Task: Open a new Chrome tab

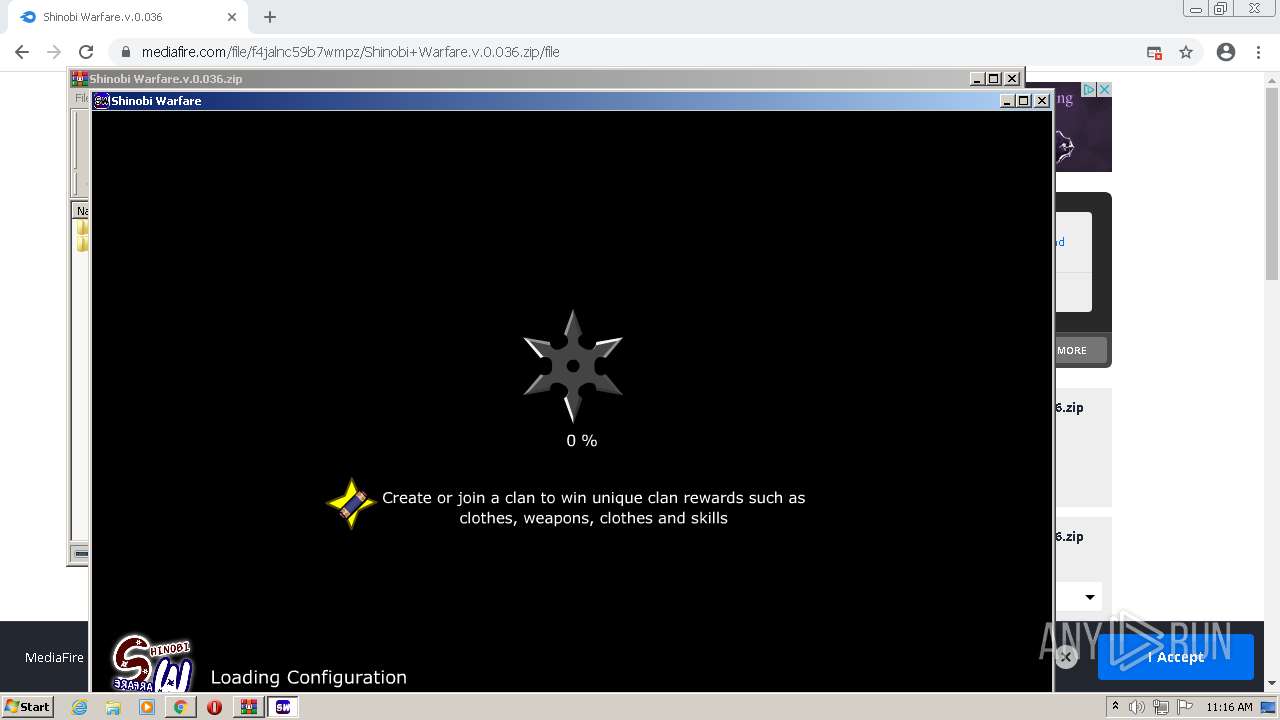Action: pos(270,17)
